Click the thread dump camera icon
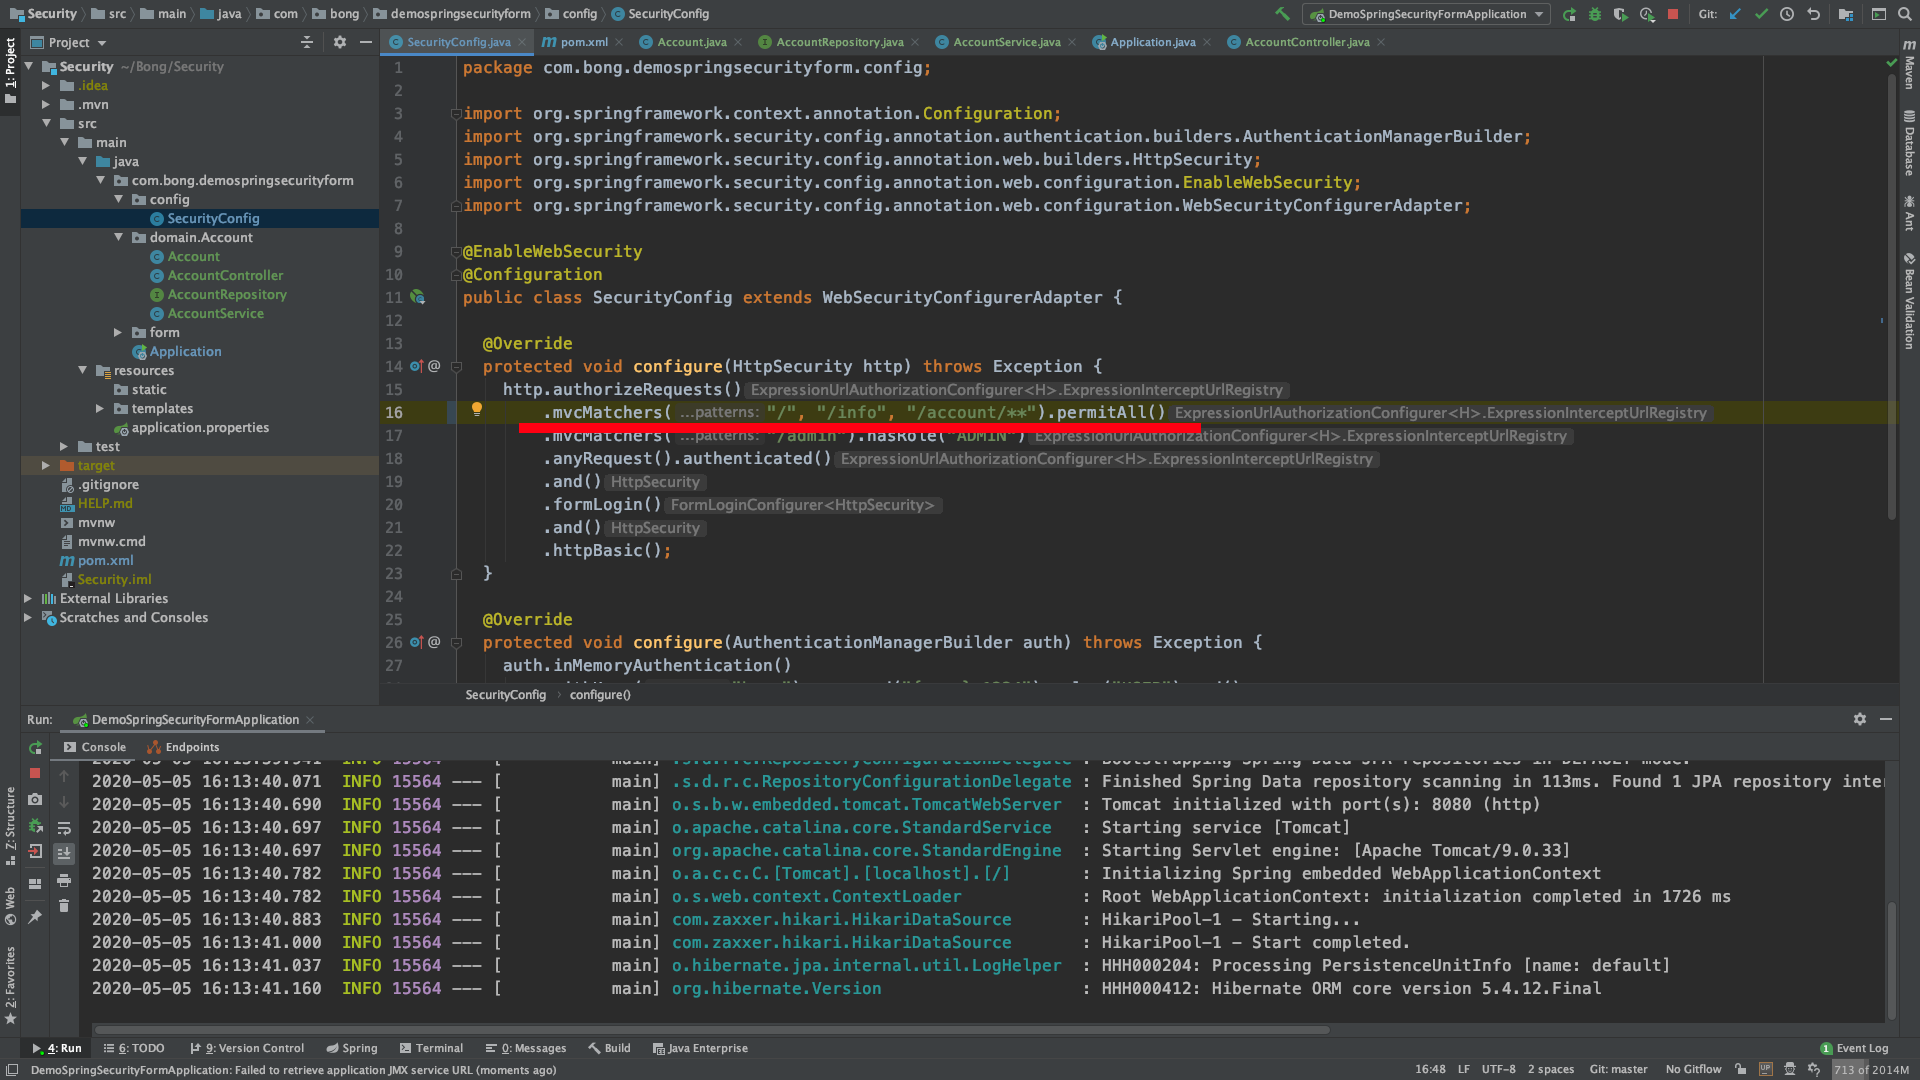The height and width of the screenshot is (1080, 1920). pyautogui.click(x=35, y=799)
